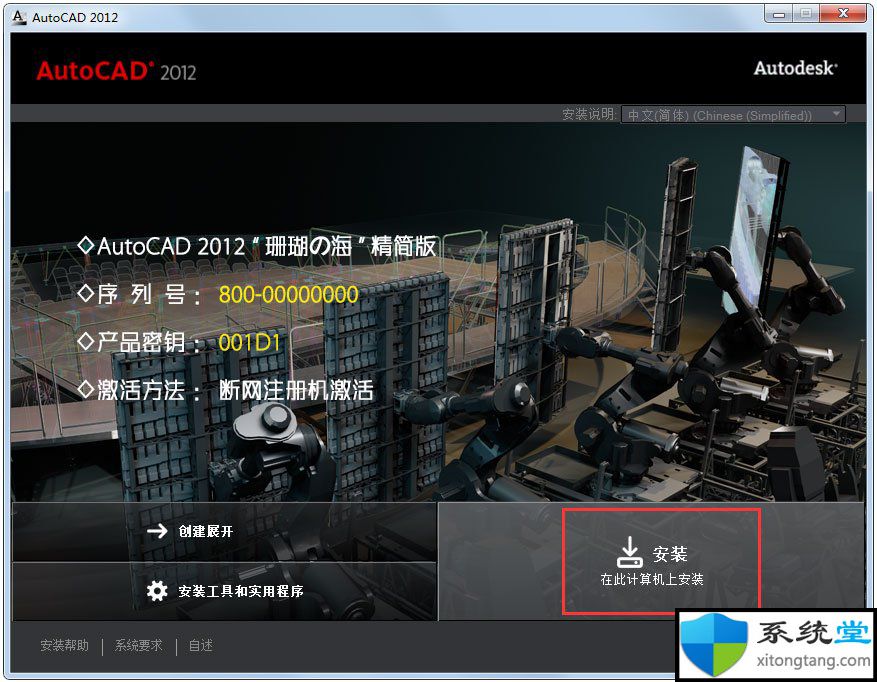
Task: Open the 安装帮助 link
Action: pyautogui.click(x=64, y=646)
